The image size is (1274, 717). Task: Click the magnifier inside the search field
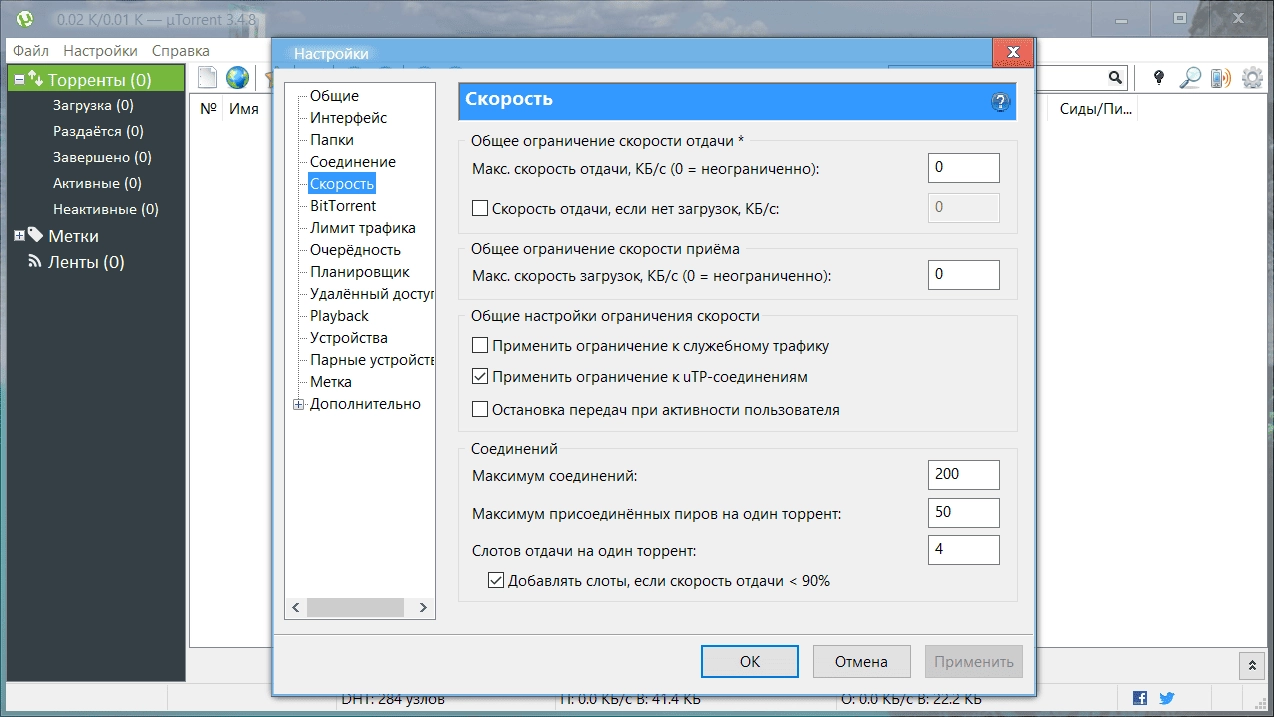(x=1114, y=77)
